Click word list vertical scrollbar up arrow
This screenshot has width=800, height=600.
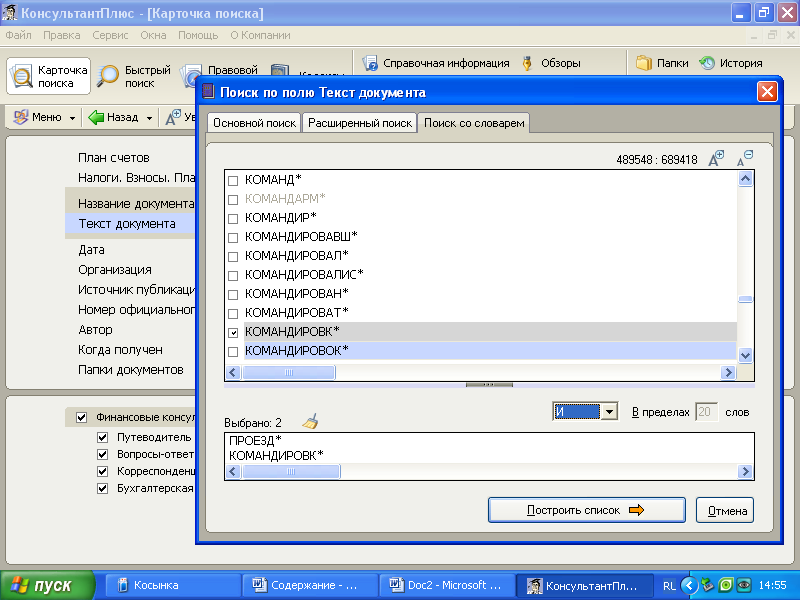(x=745, y=179)
